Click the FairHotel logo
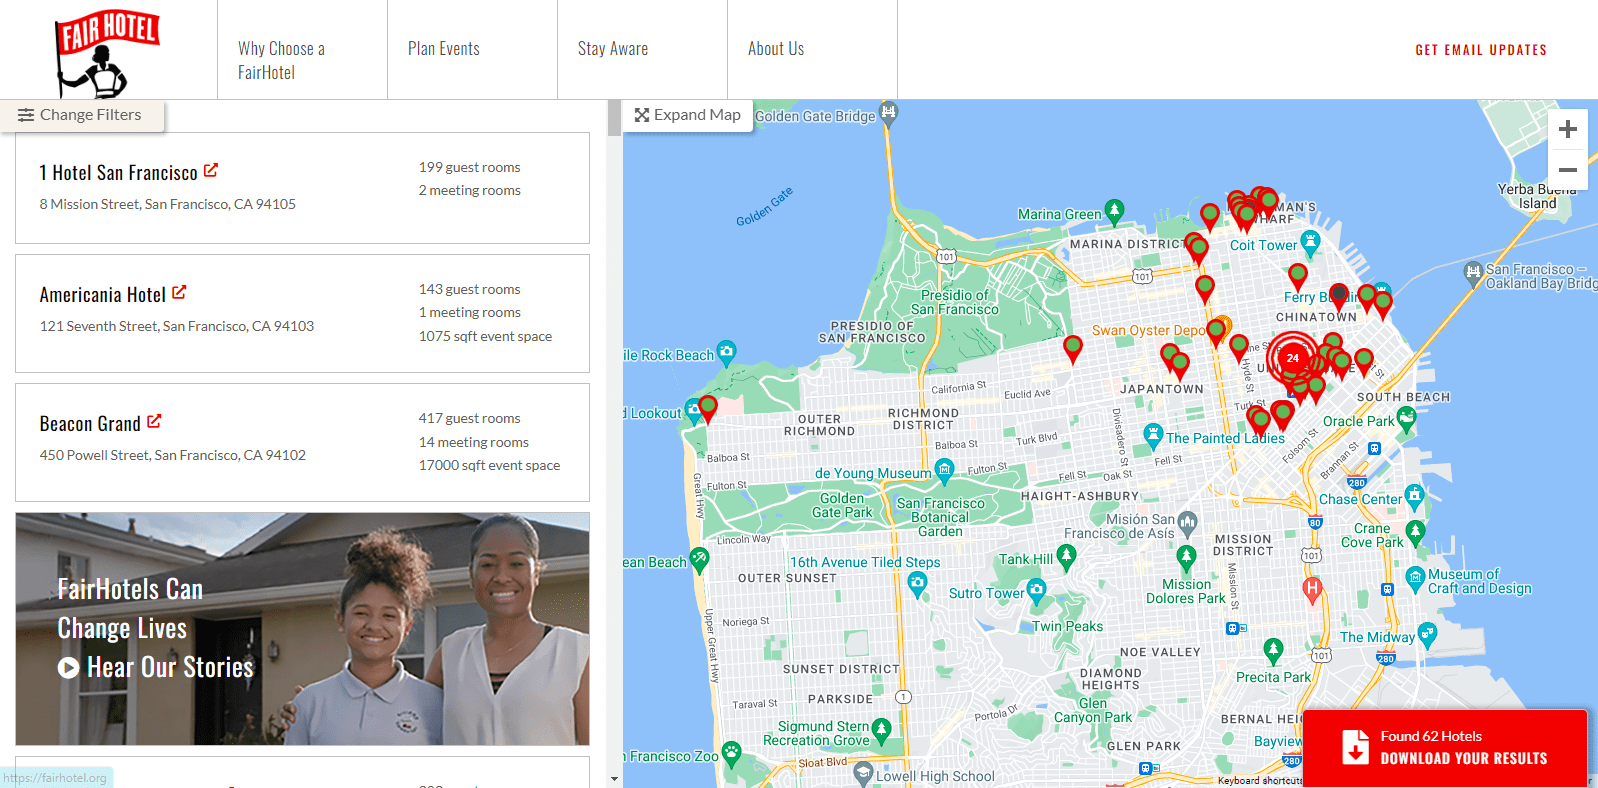 pos(107,52)
